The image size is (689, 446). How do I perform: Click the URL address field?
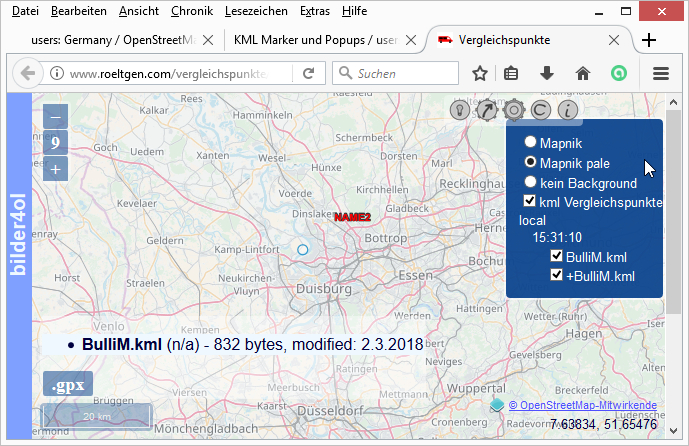[x=169, y=73]
